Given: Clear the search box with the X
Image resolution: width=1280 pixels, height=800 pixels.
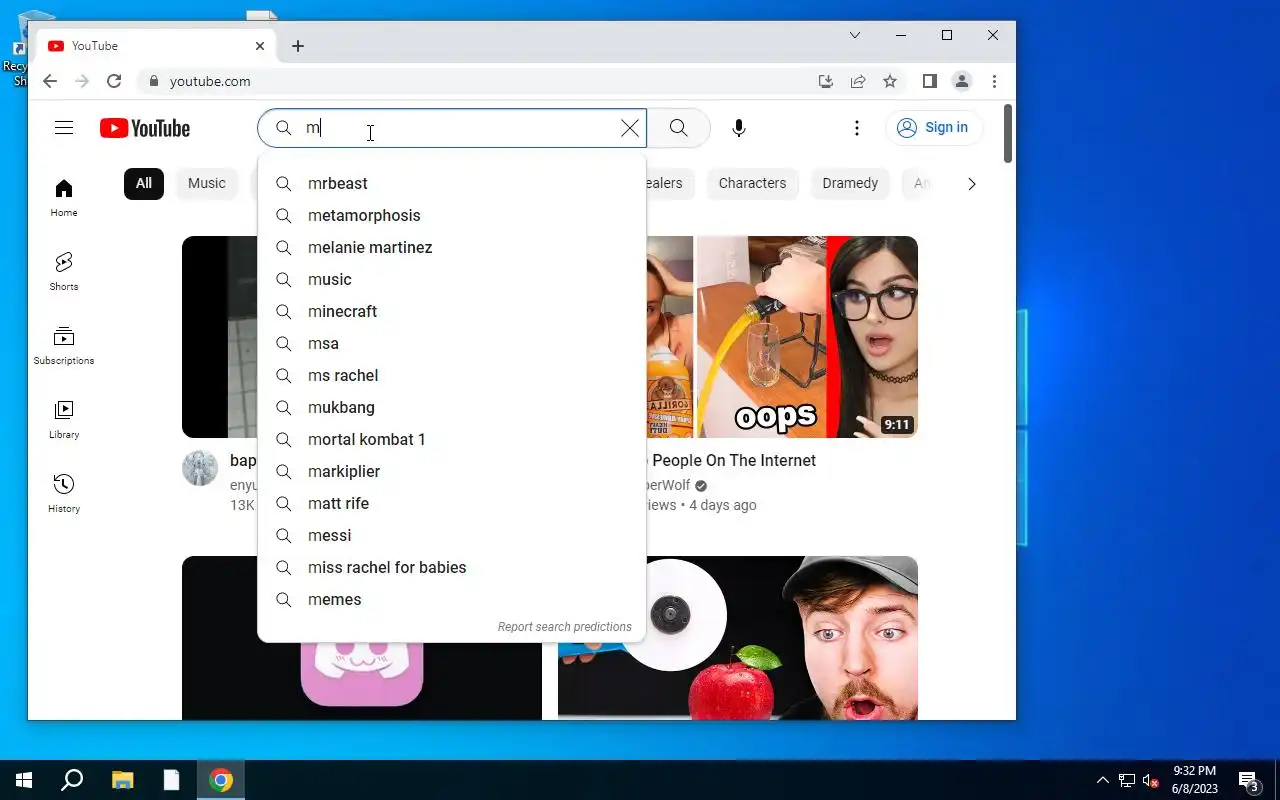Looking at the screenshot, I should (630, 128).
